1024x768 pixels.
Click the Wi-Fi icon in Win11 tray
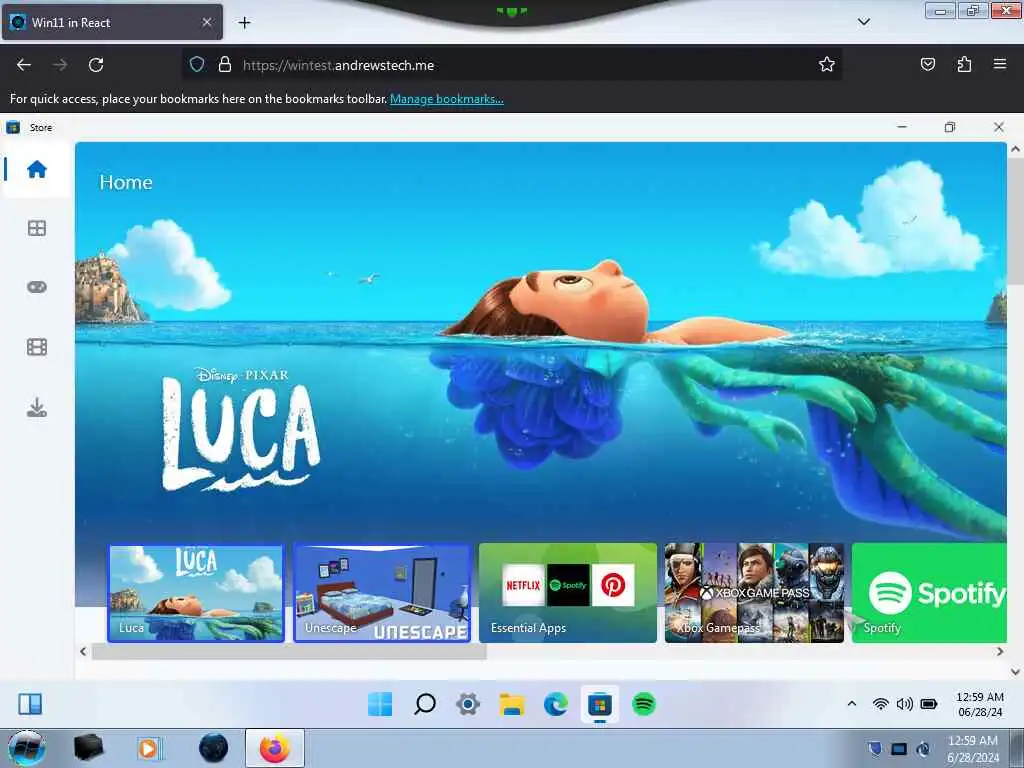(x=880, y=703)
